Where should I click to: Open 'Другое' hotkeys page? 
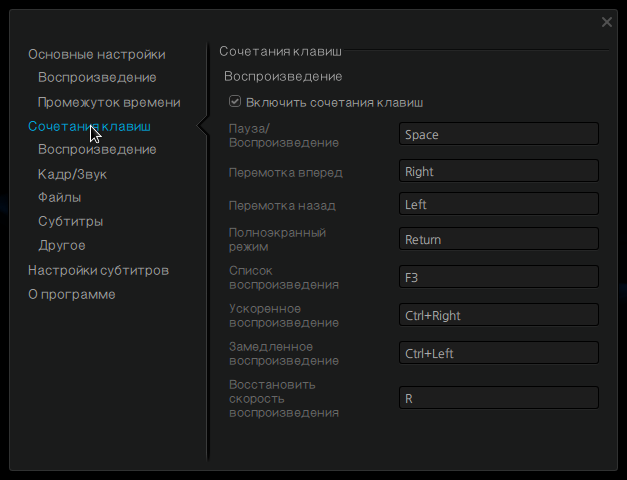coord(62,245)
